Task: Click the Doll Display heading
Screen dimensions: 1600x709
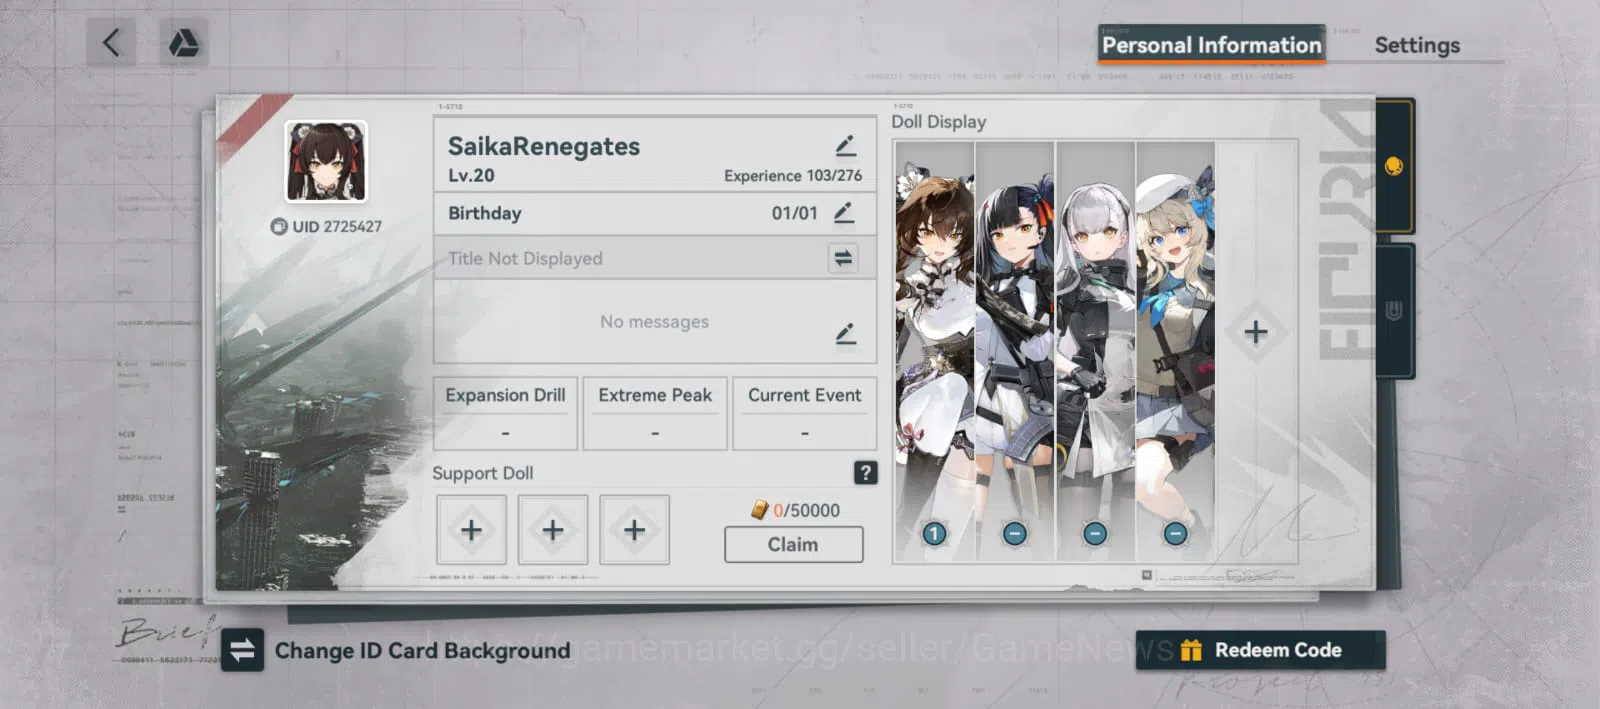Action: pyautogui.click(x=938, y=122)
